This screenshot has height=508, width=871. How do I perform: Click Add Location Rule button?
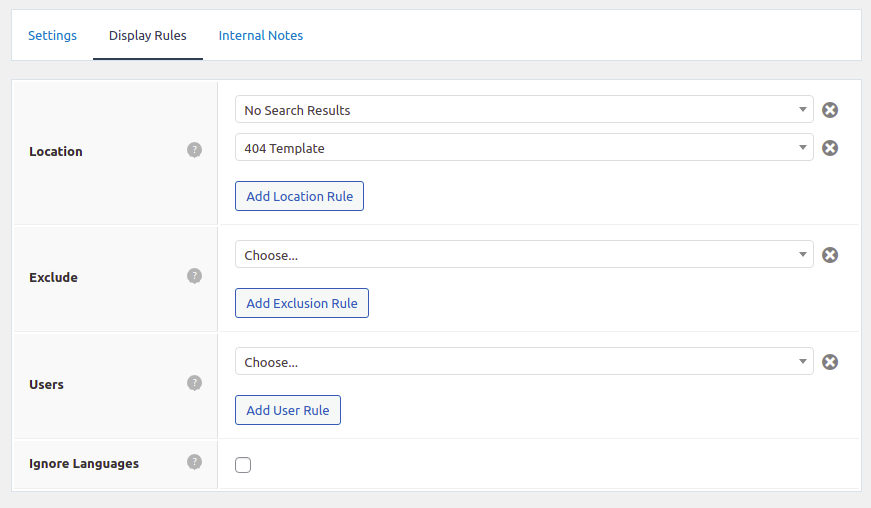pos(299,196)
